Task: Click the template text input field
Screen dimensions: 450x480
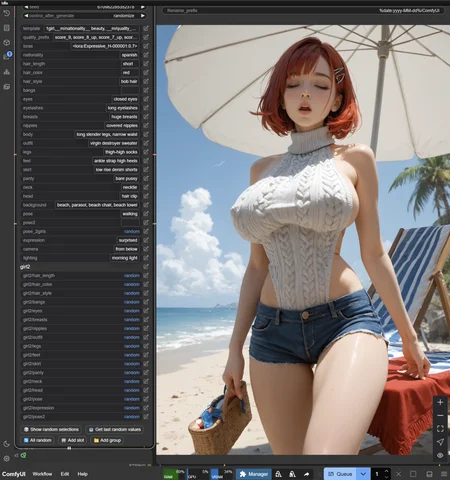Action: 92,29
